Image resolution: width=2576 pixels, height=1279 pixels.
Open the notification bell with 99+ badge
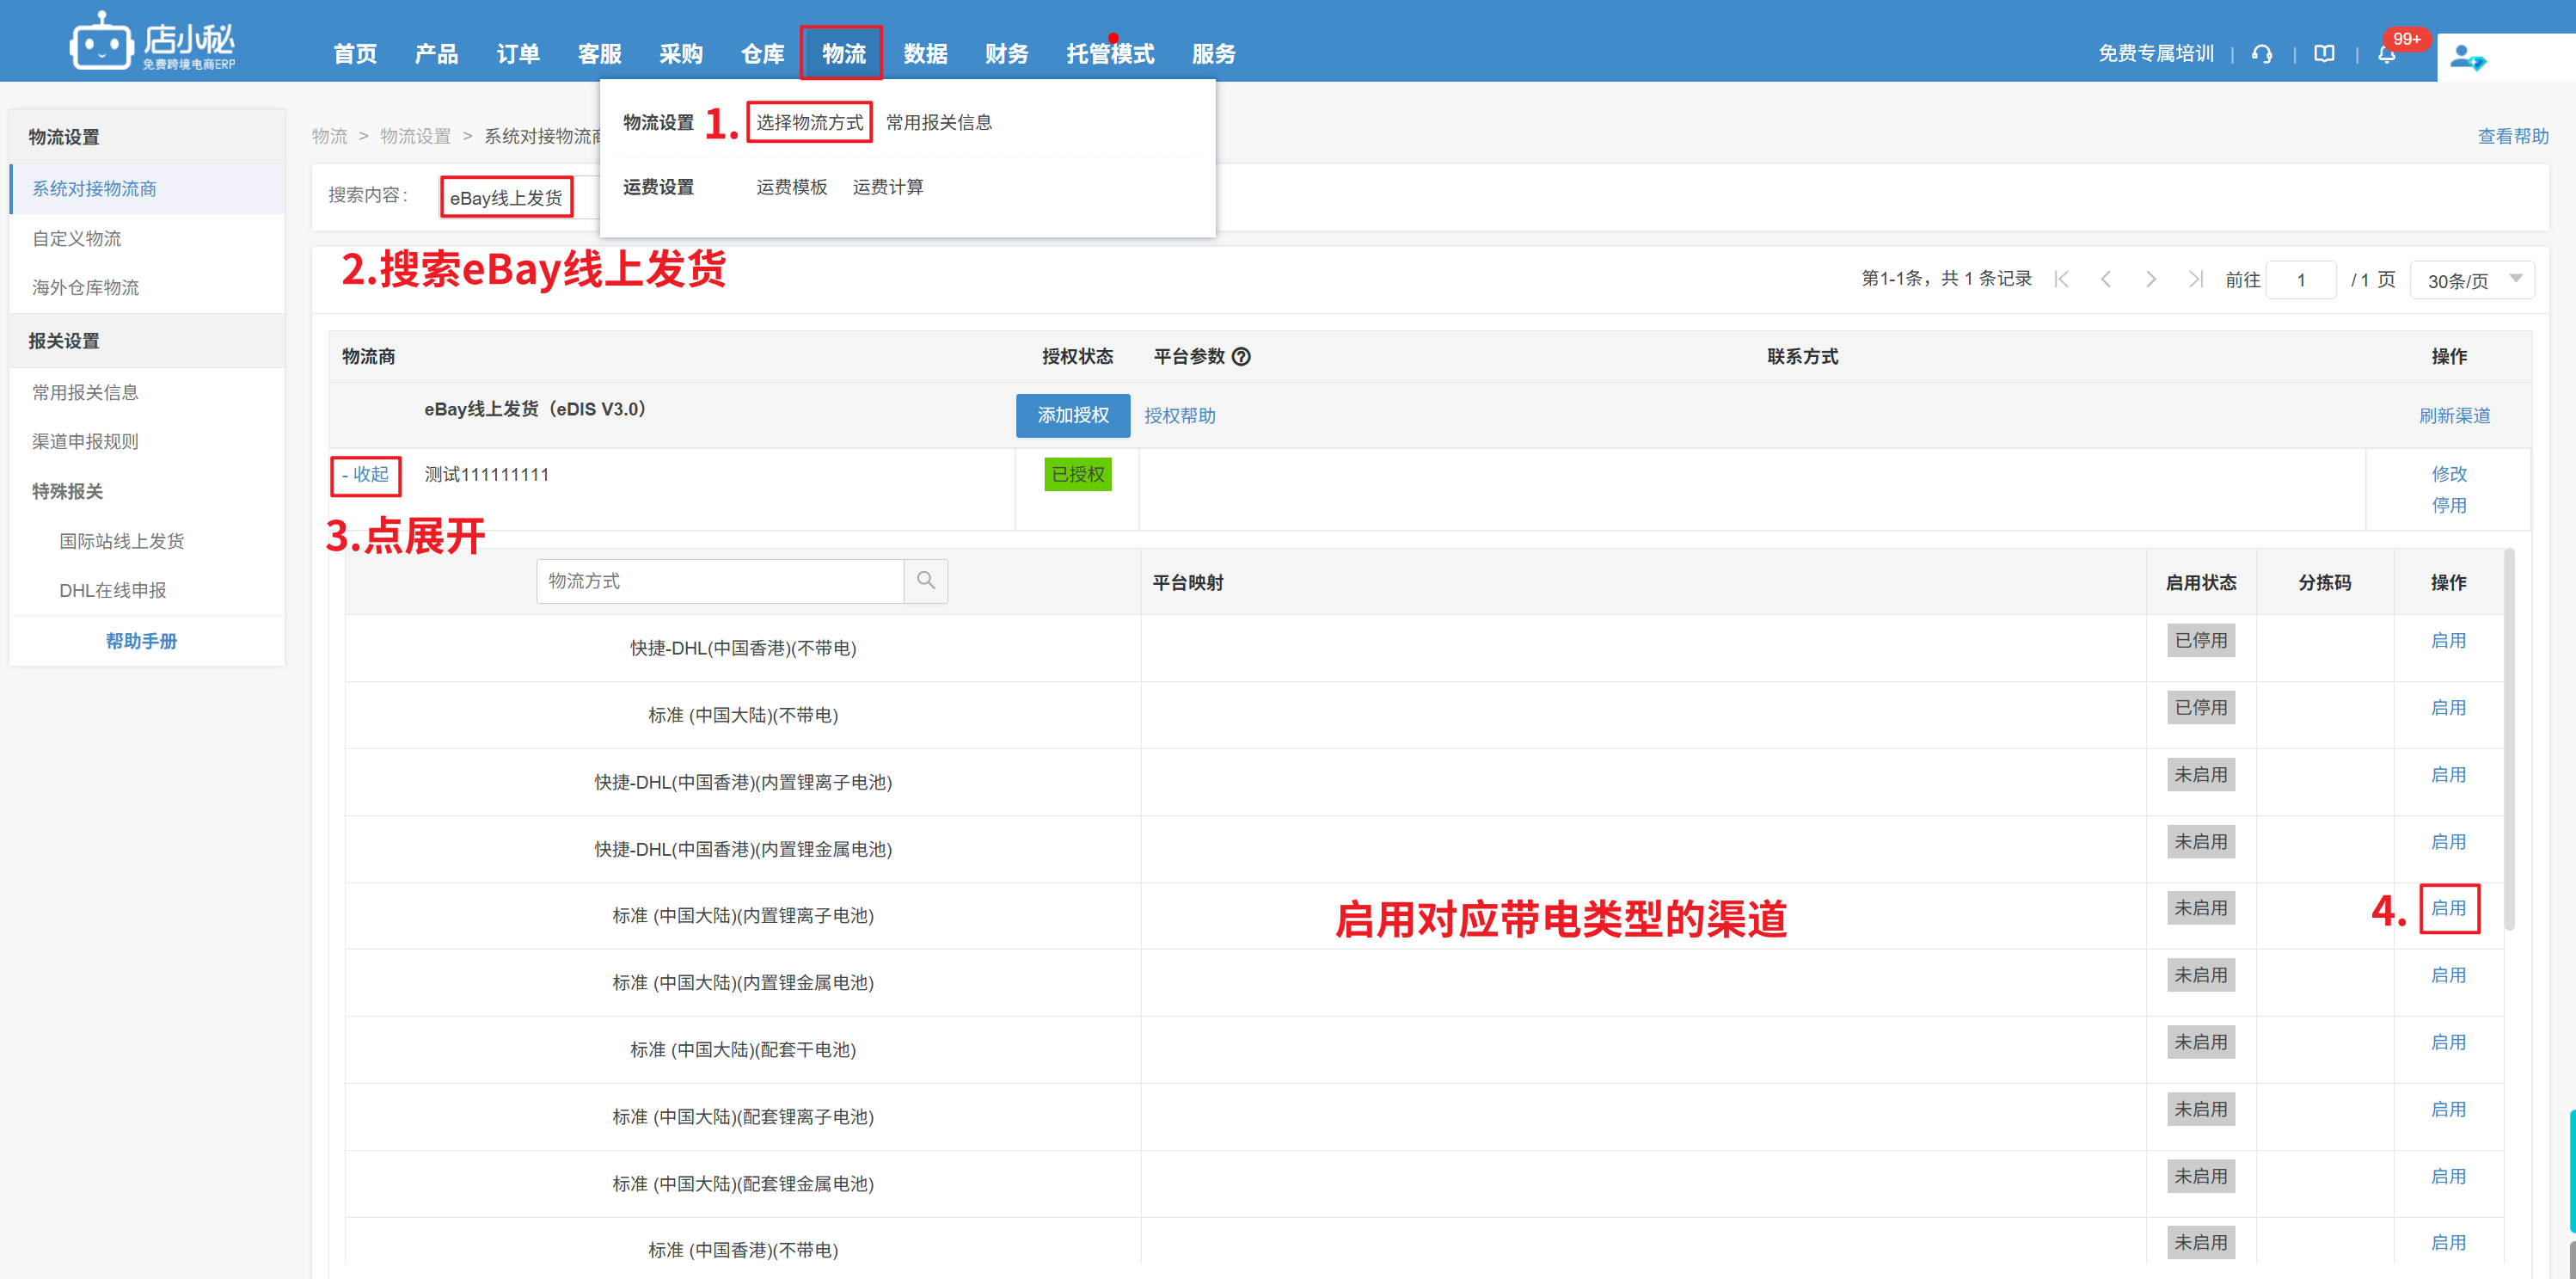pos(2386,55)
